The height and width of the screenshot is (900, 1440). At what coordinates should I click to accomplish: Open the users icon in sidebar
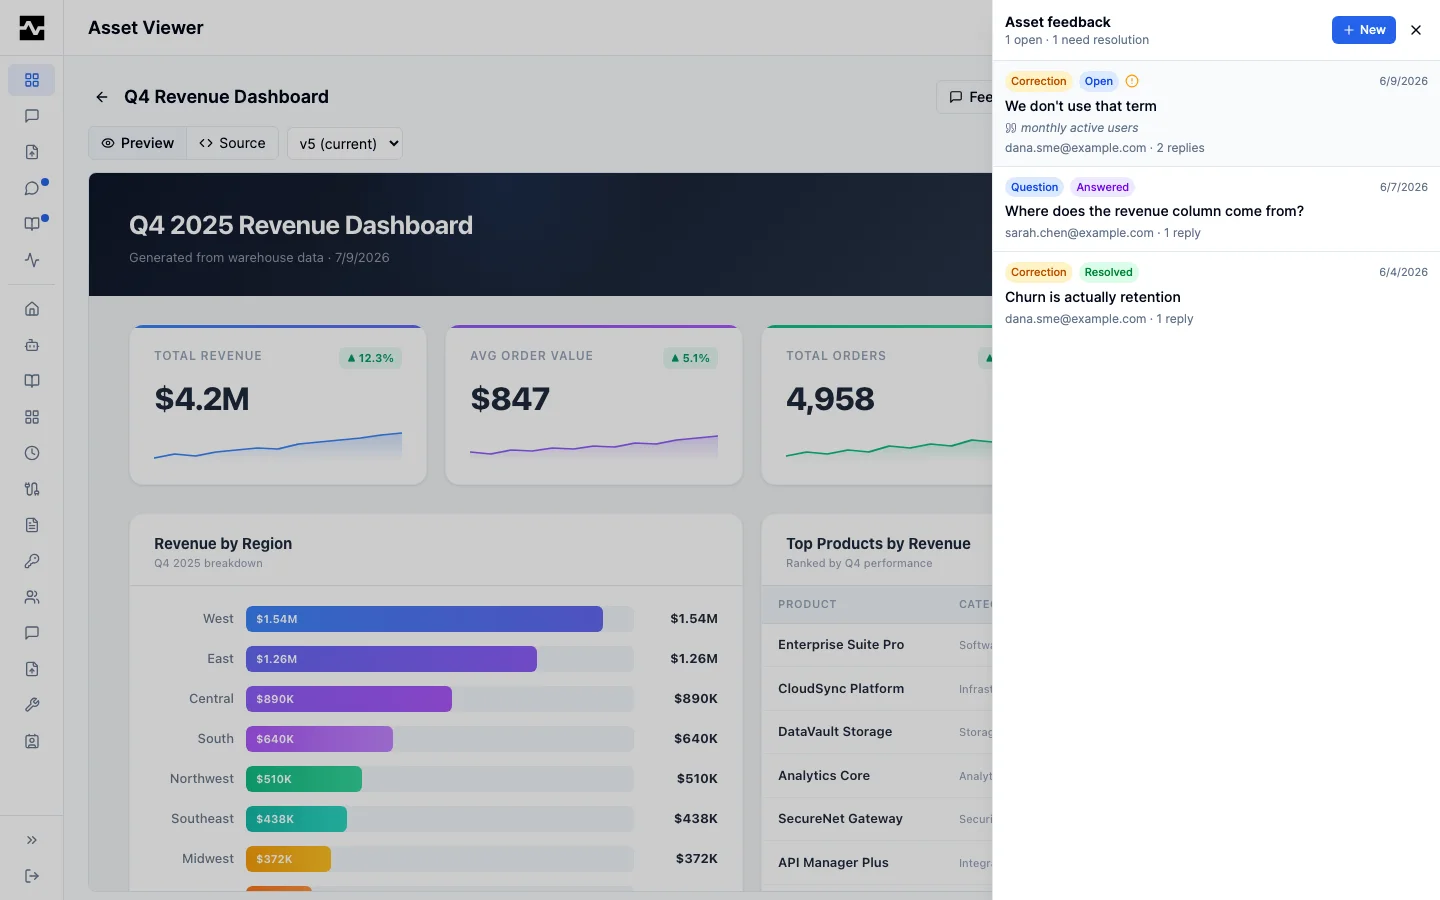(32, 597)
